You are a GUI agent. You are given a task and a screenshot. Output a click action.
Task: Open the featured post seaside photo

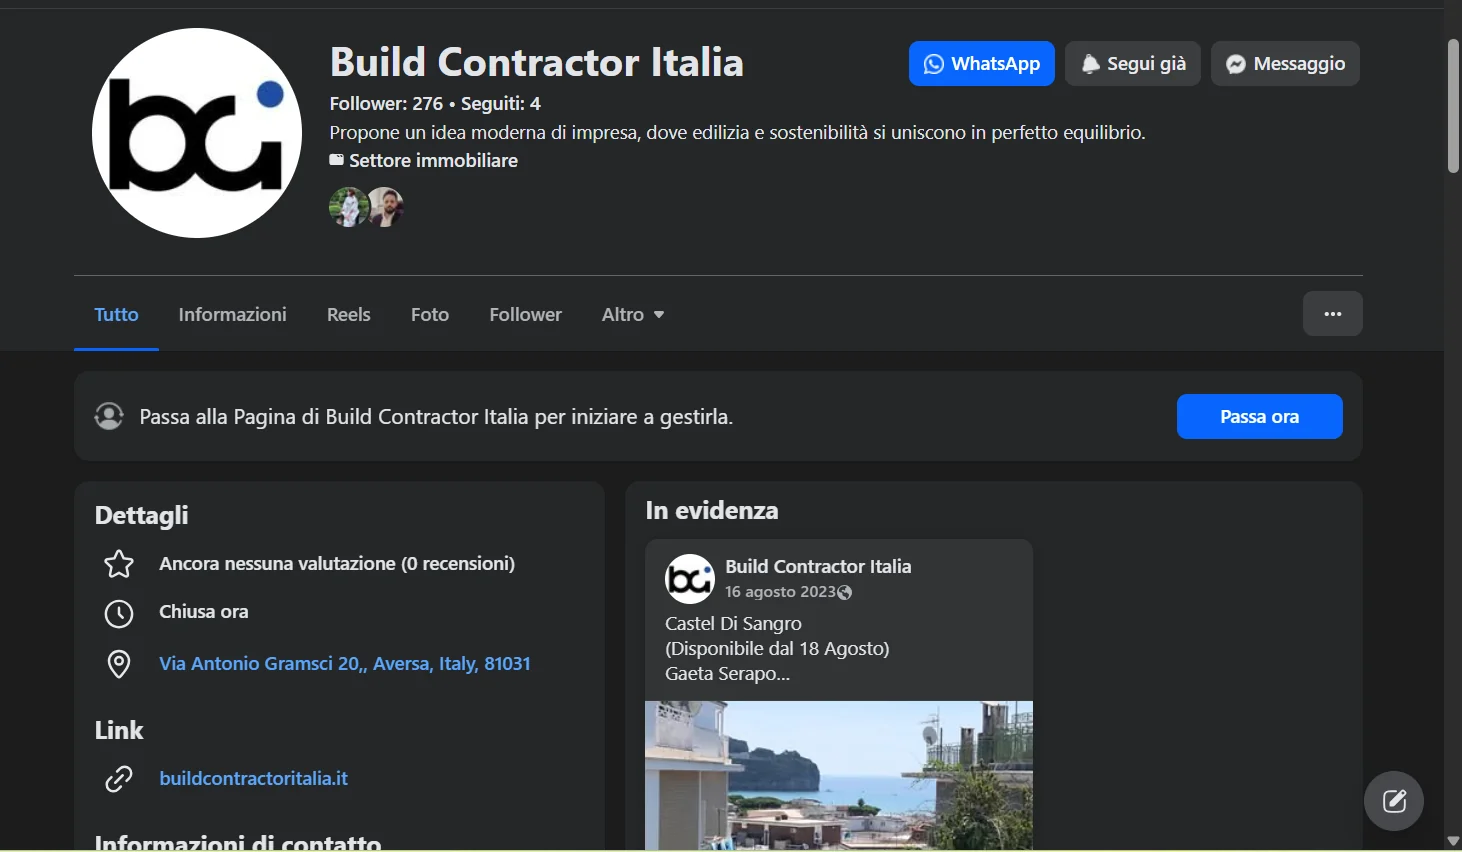pyautogui.click(x=839, y=775)
